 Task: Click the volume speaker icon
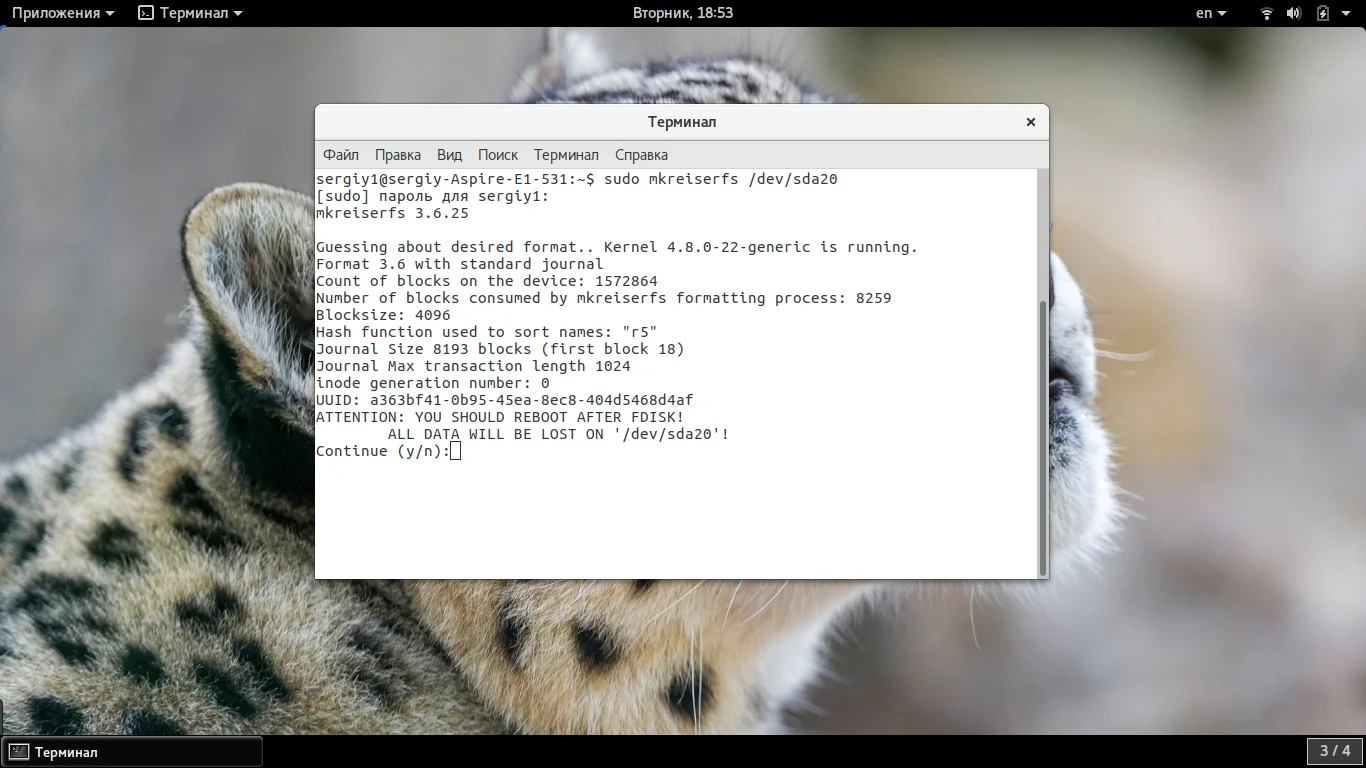[1294, 13]
